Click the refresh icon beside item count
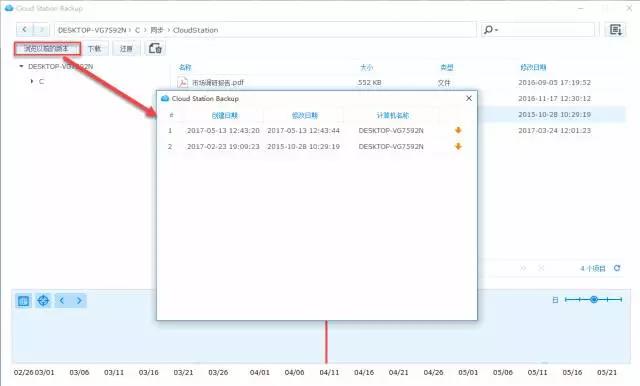 617,268
